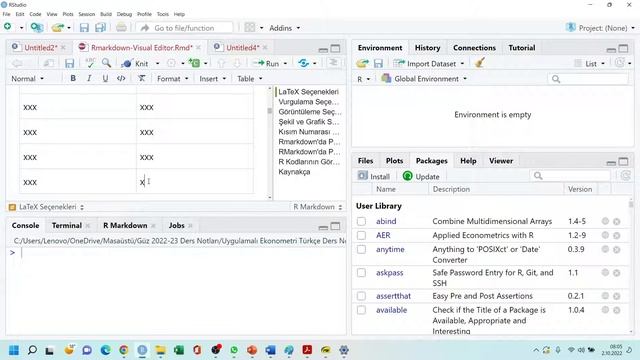Viewport: 640px width, 360px height.
Task: Click the publish icon in editor
Action: tap(303, 63)
